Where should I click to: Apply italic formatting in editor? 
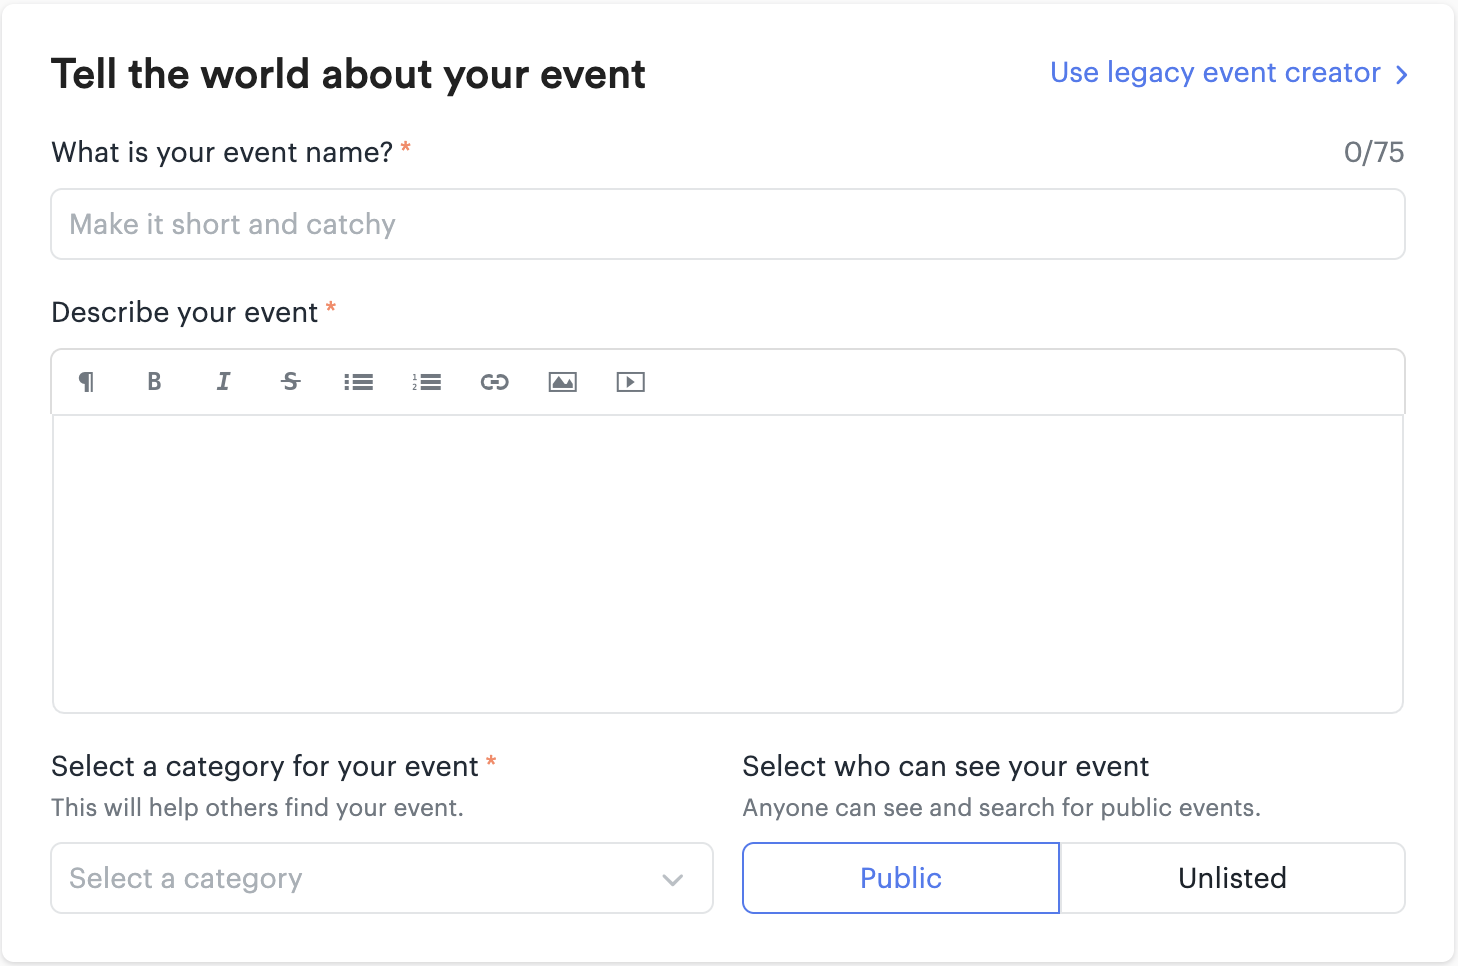(223, 382)
